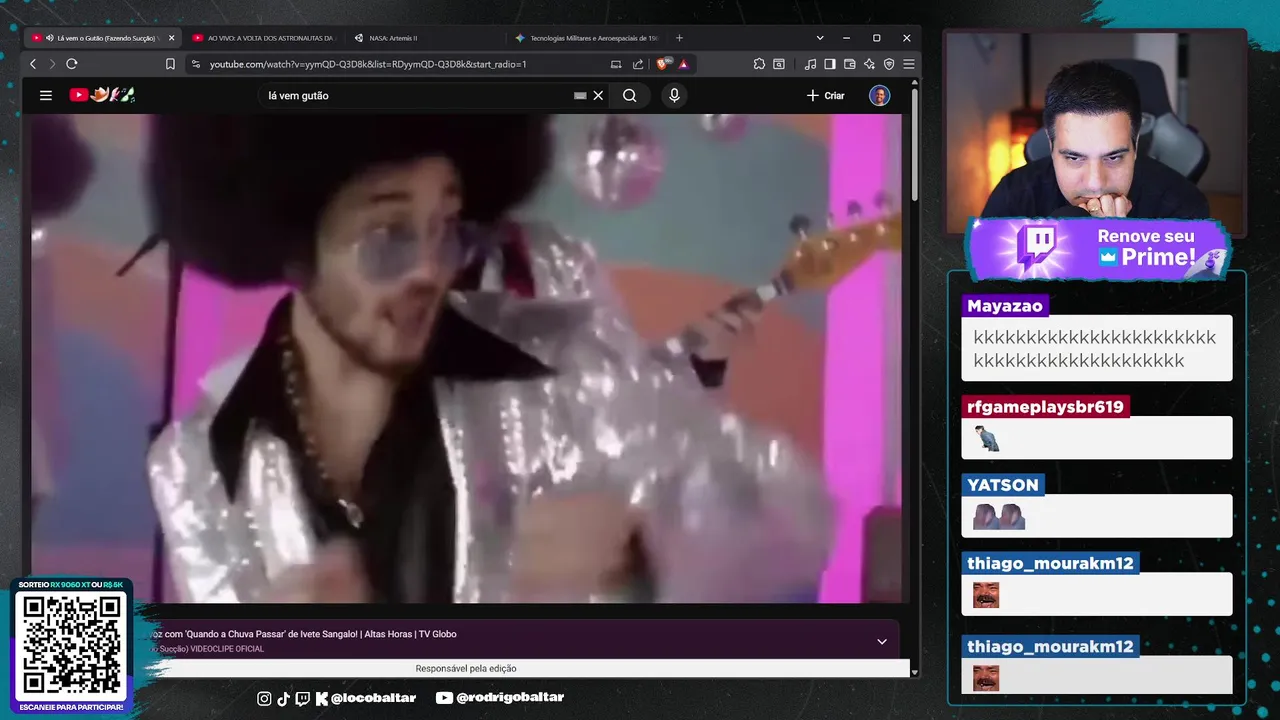Screen dimensions: 1280x720
Task: Go to the YouTube home logo
Action: [102, 95]
